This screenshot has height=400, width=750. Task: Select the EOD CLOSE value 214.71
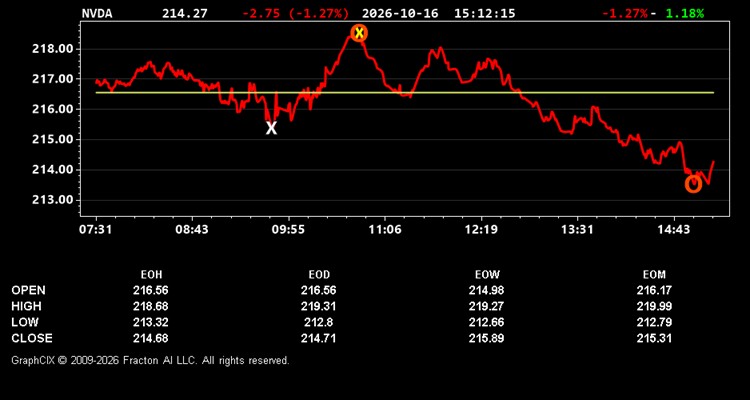click(x=319, y=338)
